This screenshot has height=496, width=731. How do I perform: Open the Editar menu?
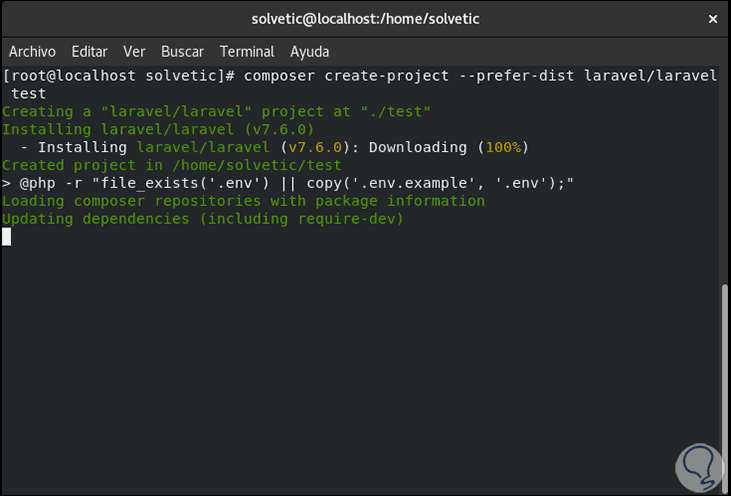point(89,51)
